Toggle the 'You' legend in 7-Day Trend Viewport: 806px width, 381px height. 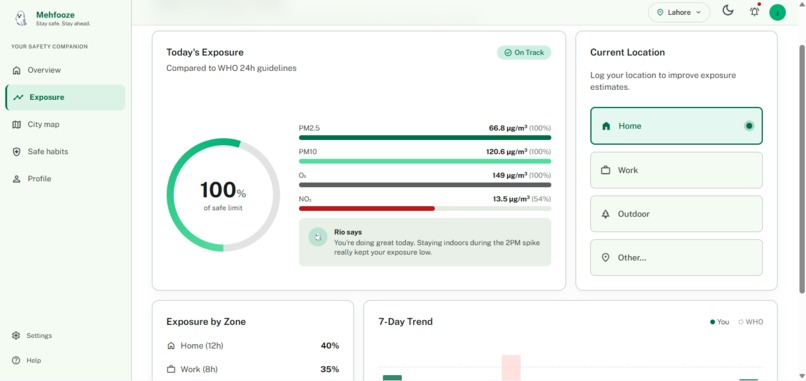tap(720, 322)
